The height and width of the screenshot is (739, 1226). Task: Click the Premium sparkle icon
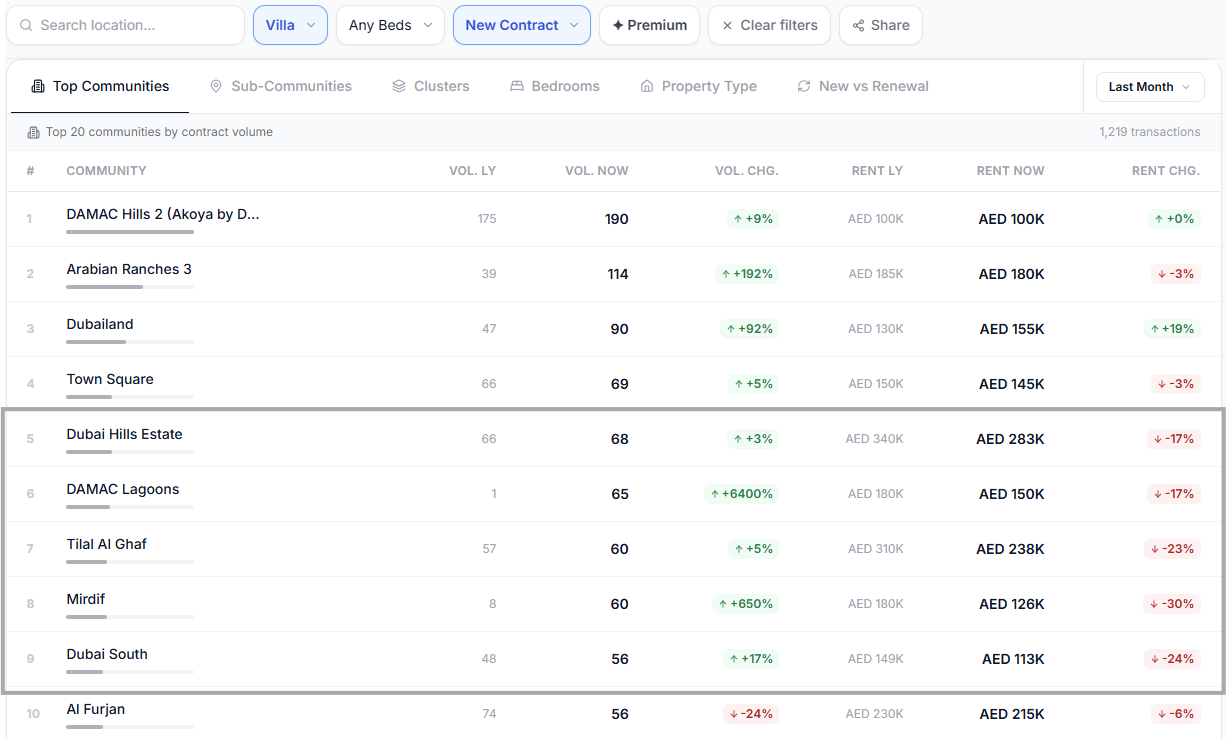[x=618, y=25]
